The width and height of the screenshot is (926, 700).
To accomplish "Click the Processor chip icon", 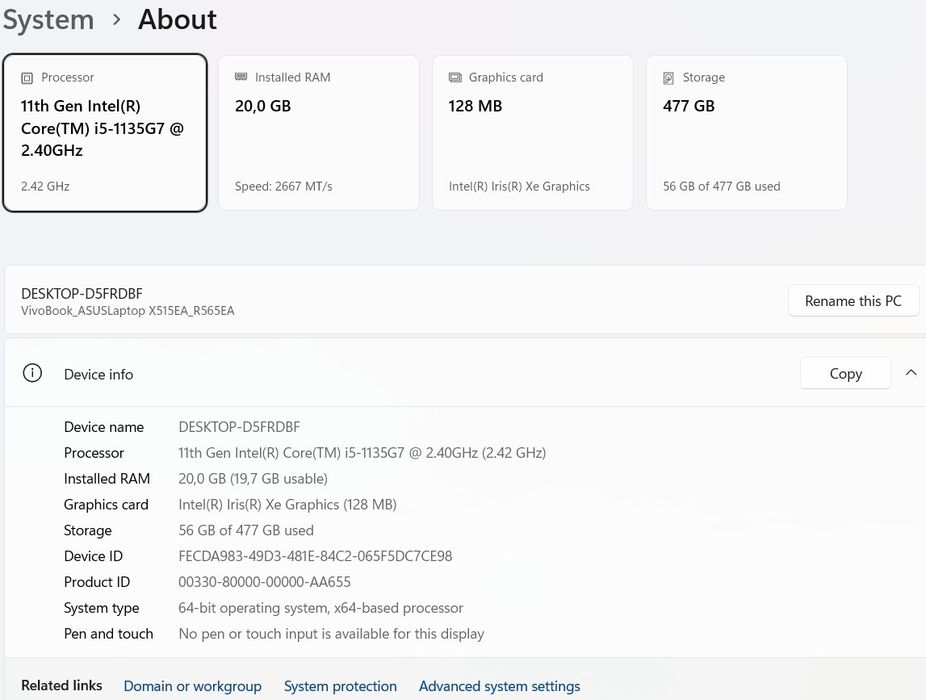I will coord(27,78).
